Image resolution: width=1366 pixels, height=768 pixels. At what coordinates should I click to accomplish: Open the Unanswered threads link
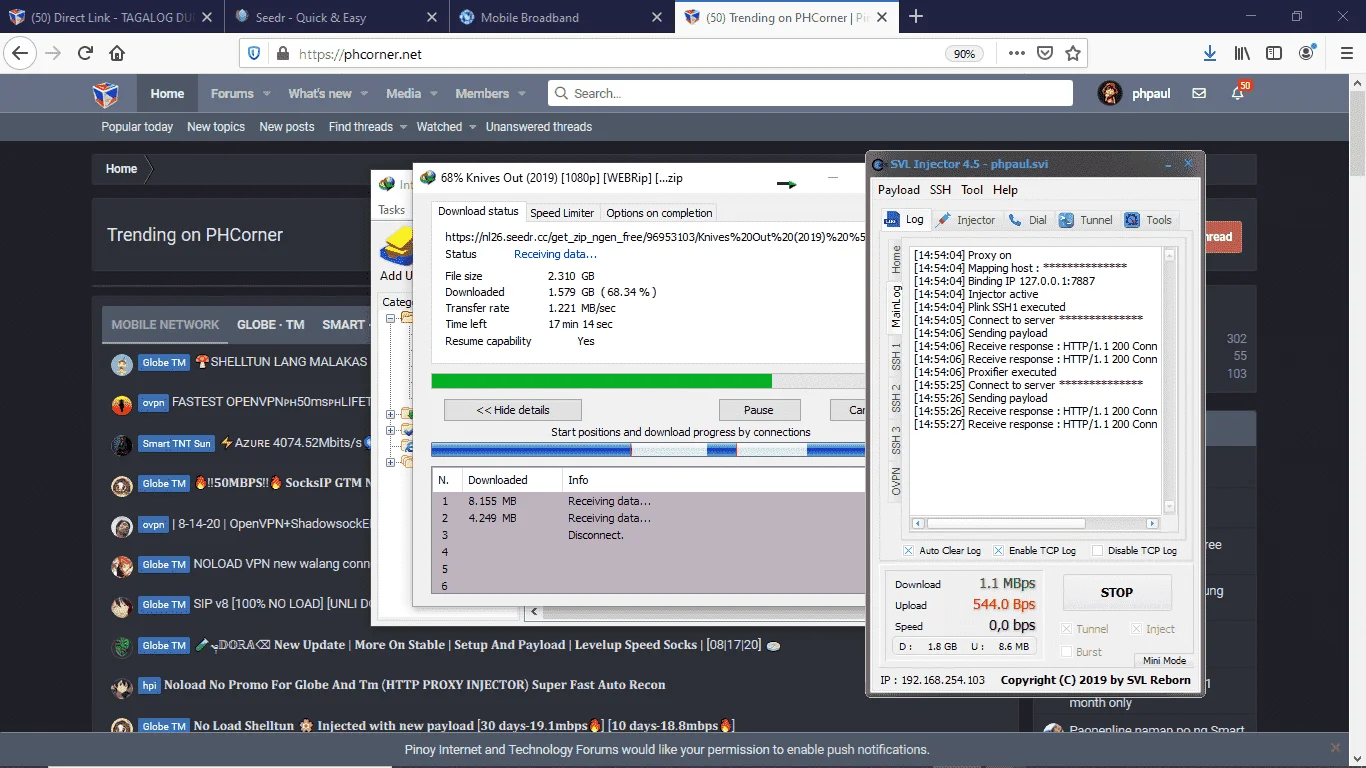539,127
